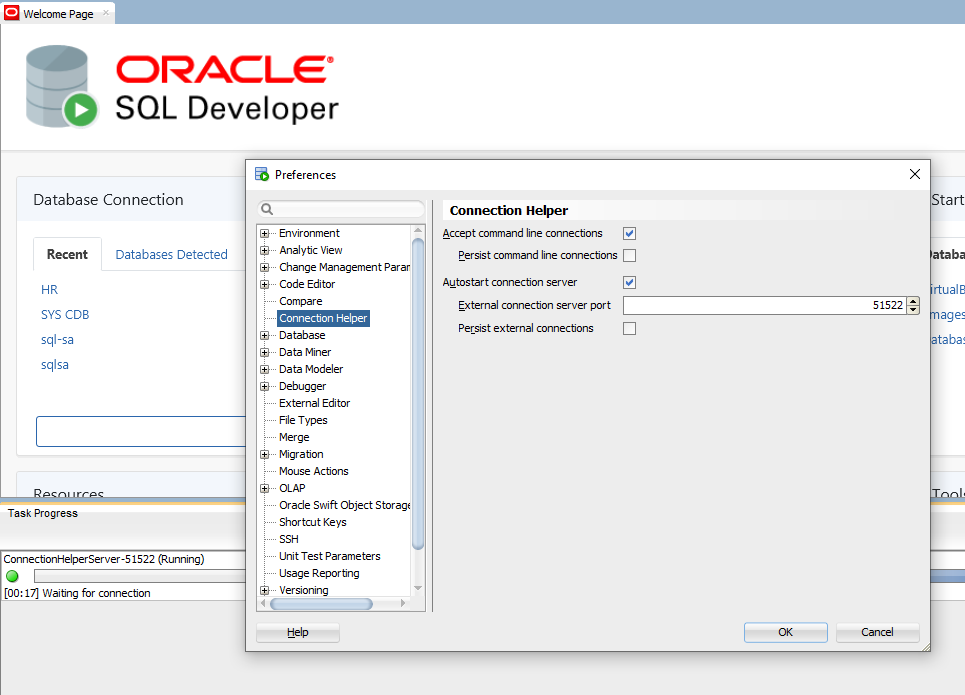Expand the Migration node
The image size is (965, 695).
(x=265, y=454)
